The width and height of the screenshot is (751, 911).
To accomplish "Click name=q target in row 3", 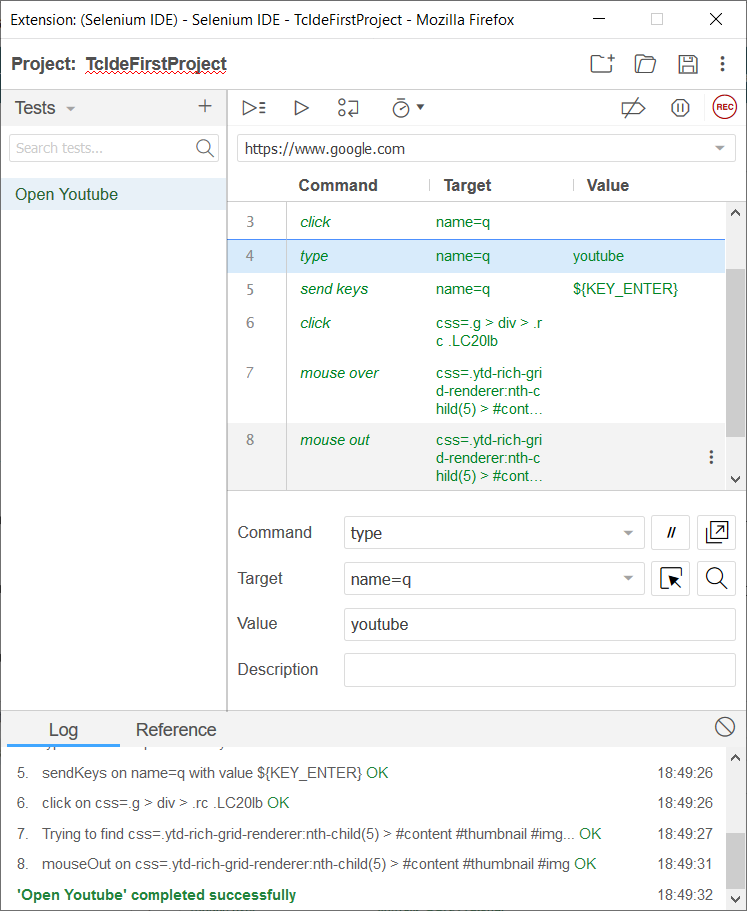I will (462, 222).
